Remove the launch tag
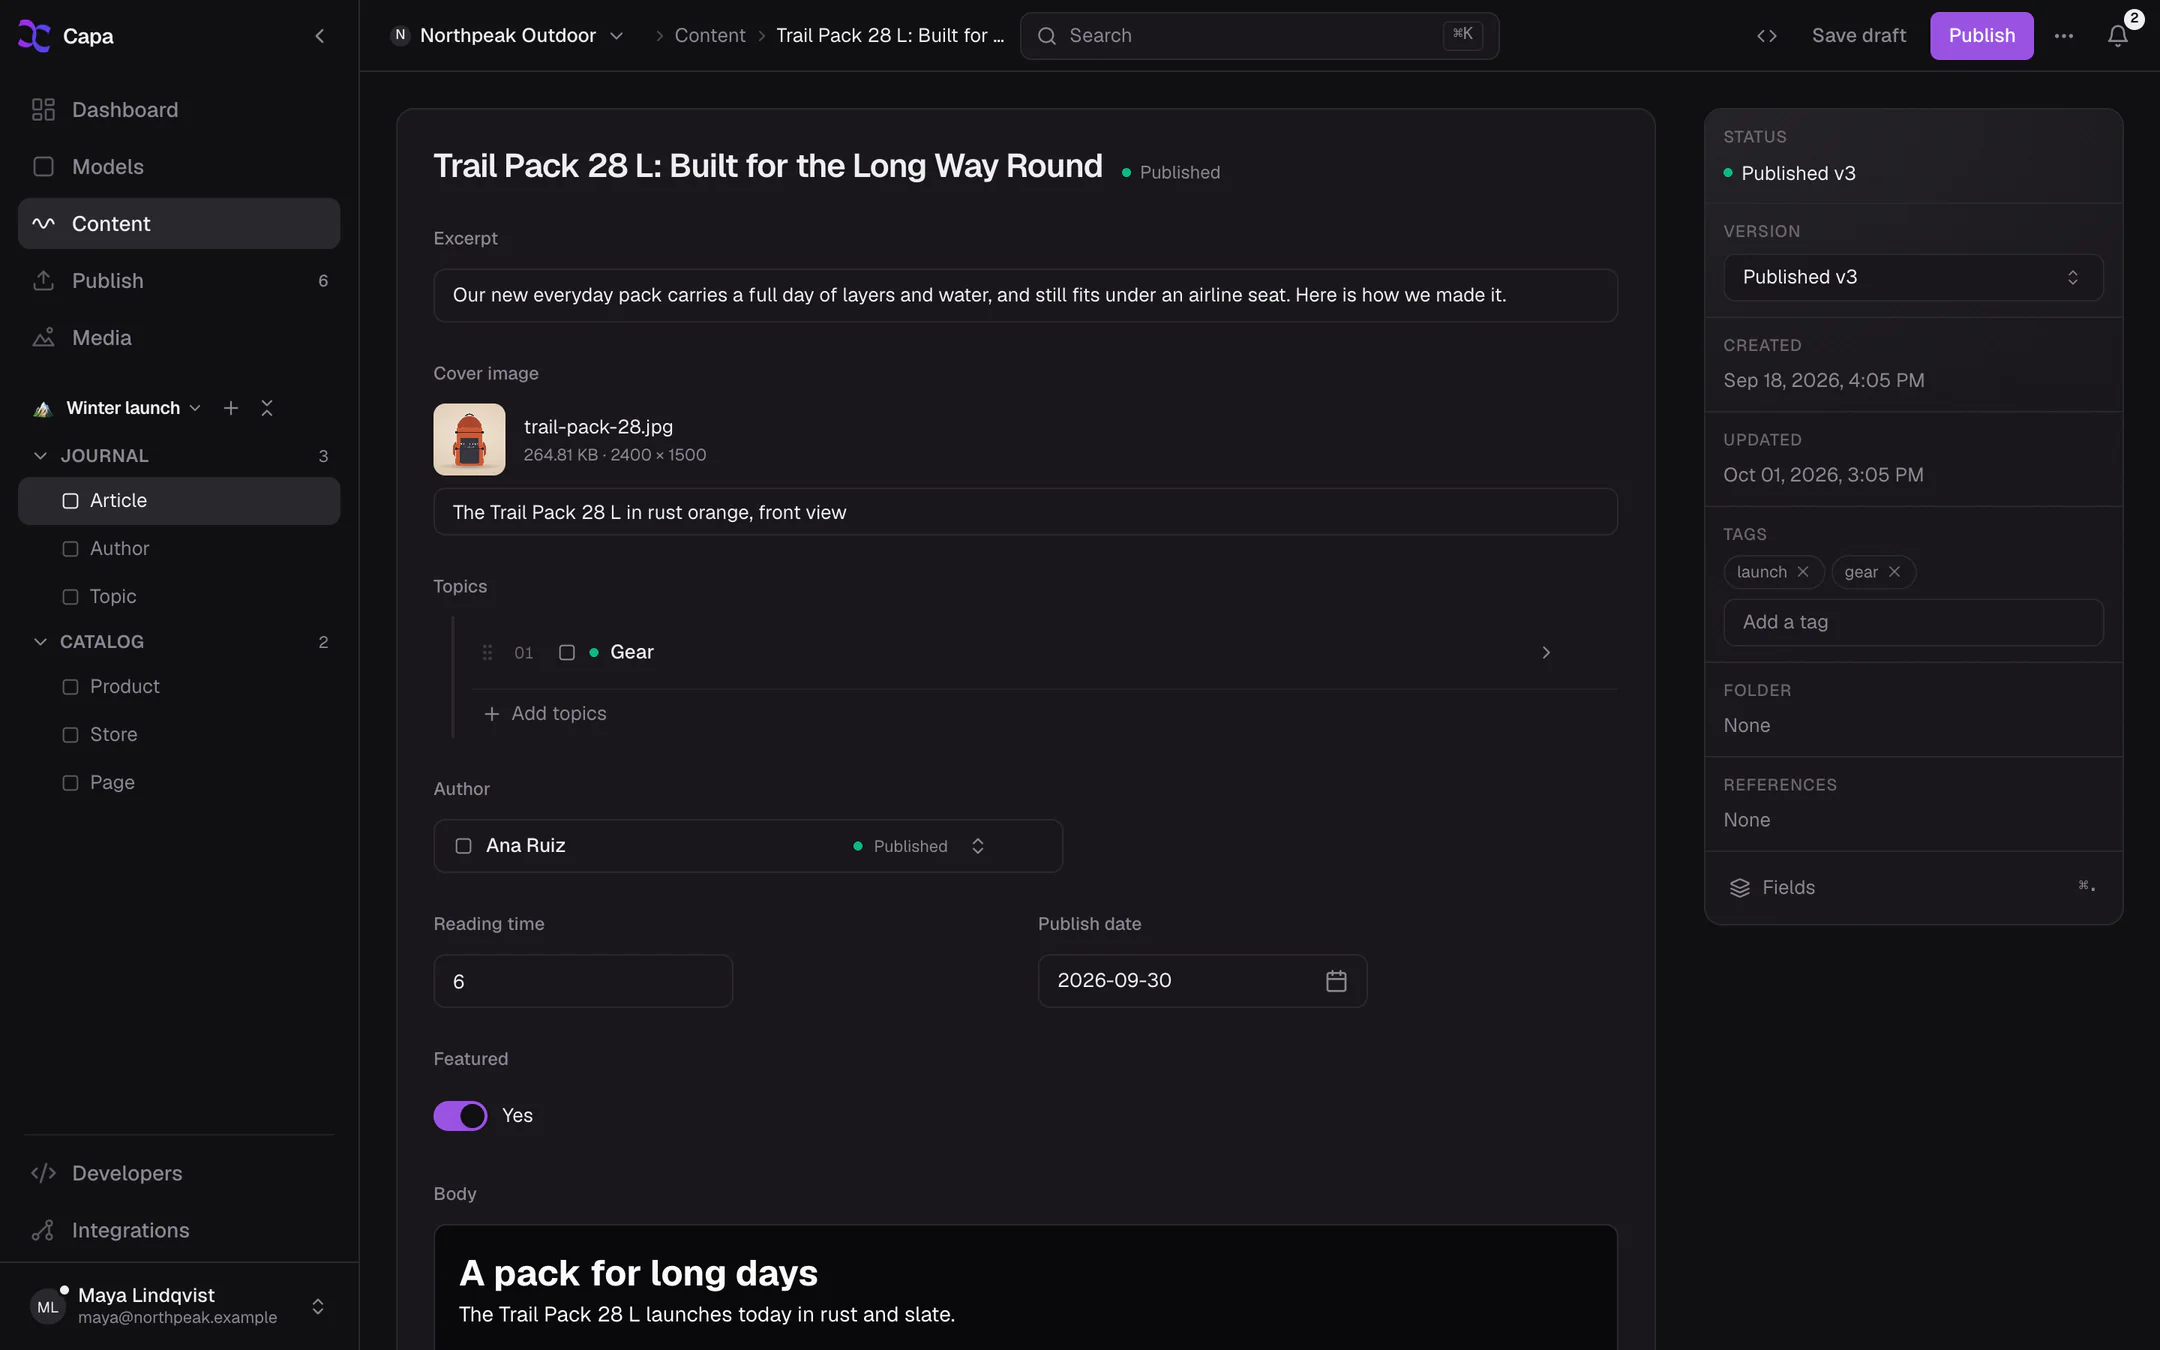 pos(1803,572)
